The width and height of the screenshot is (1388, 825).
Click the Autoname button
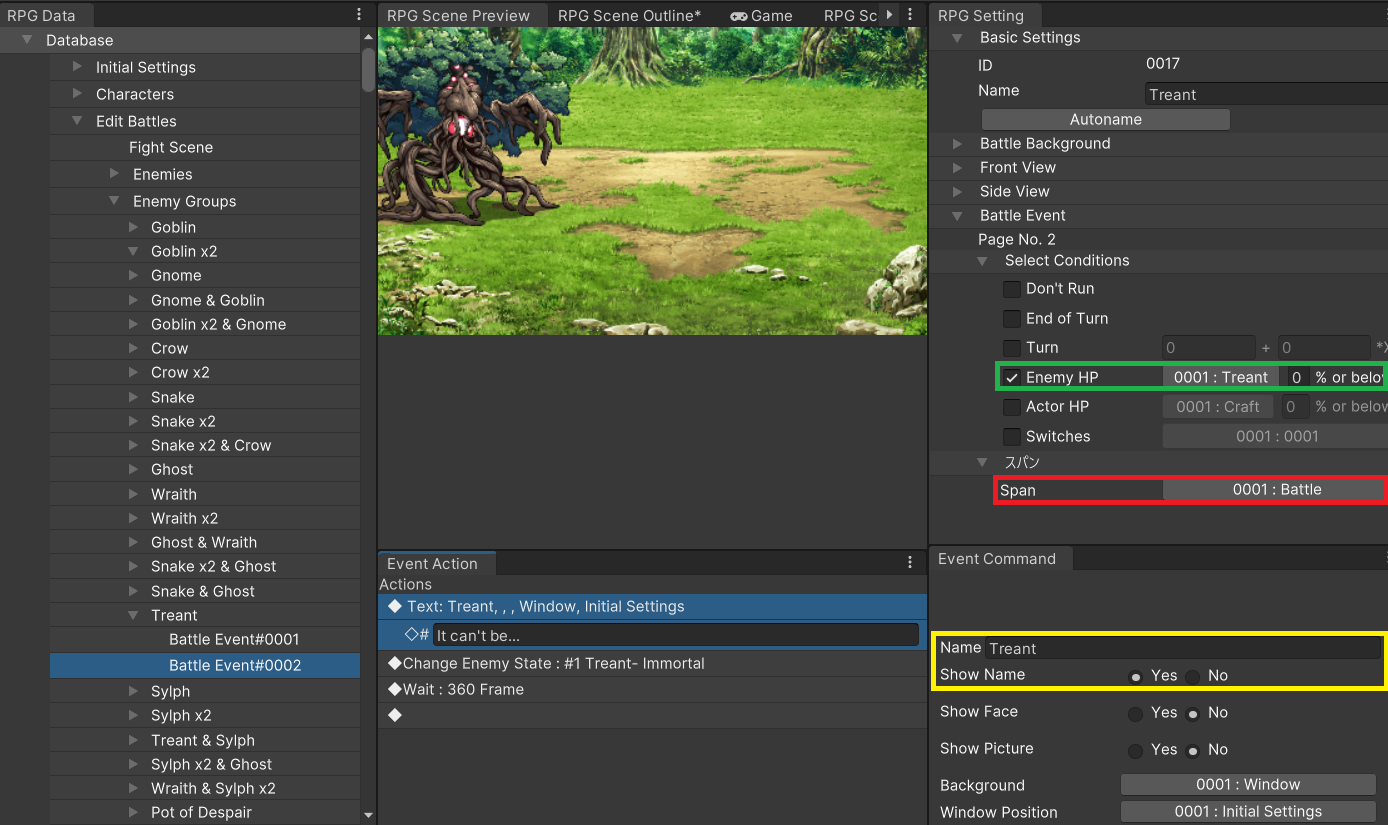1105,119
